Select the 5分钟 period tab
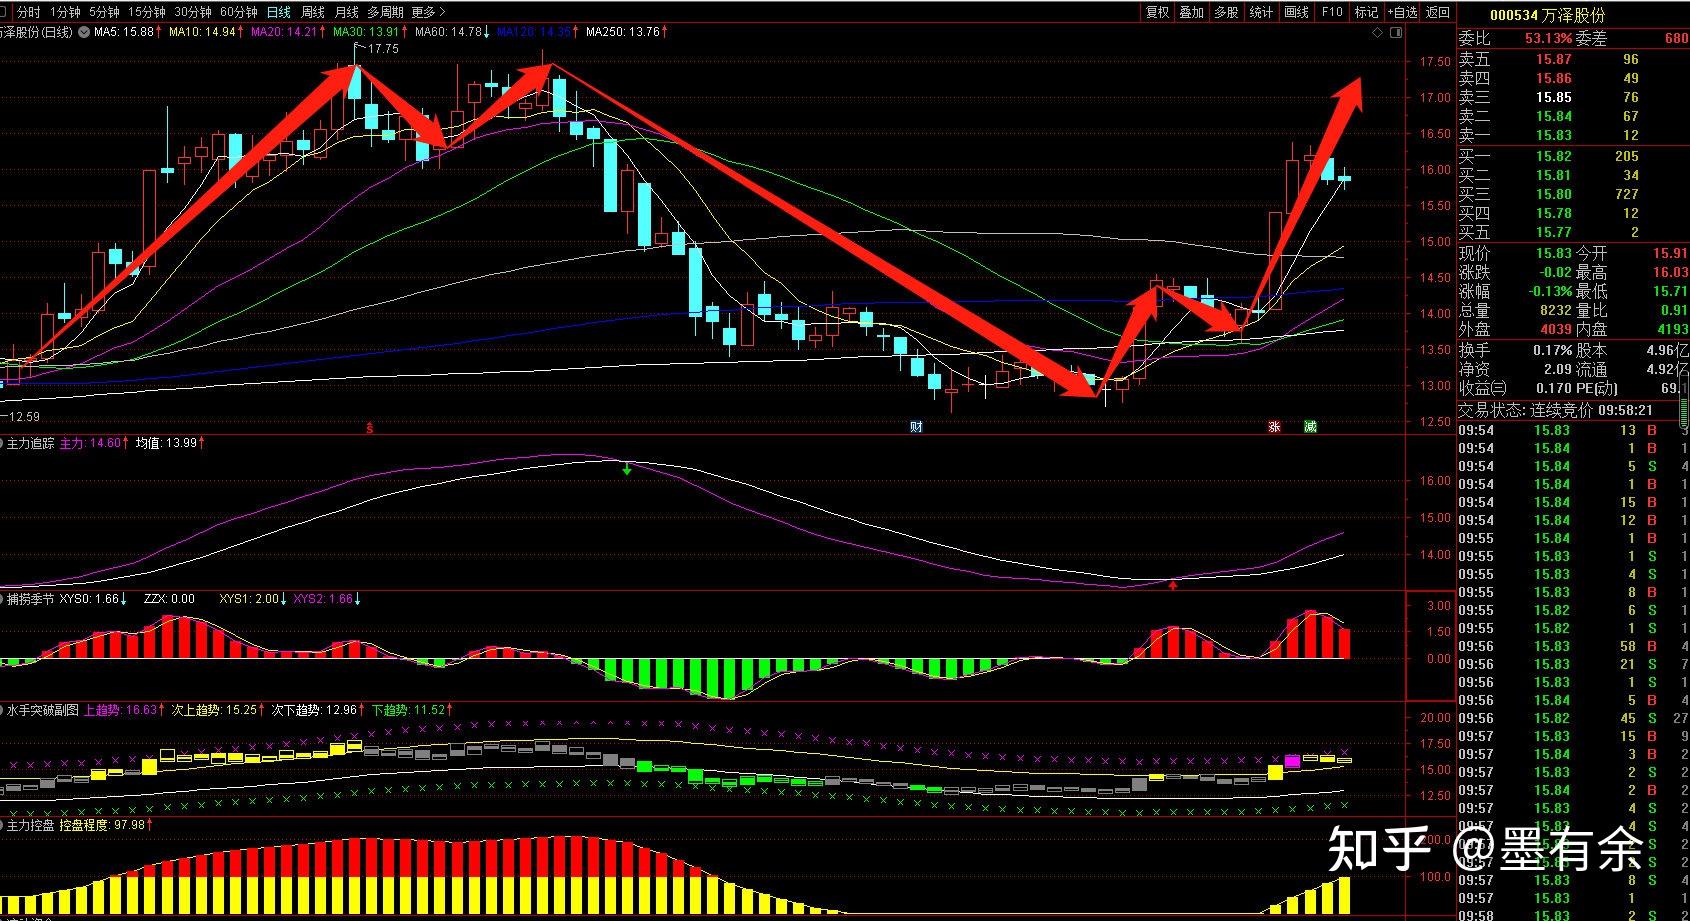Screen dimensions: 1690x921 104,12
